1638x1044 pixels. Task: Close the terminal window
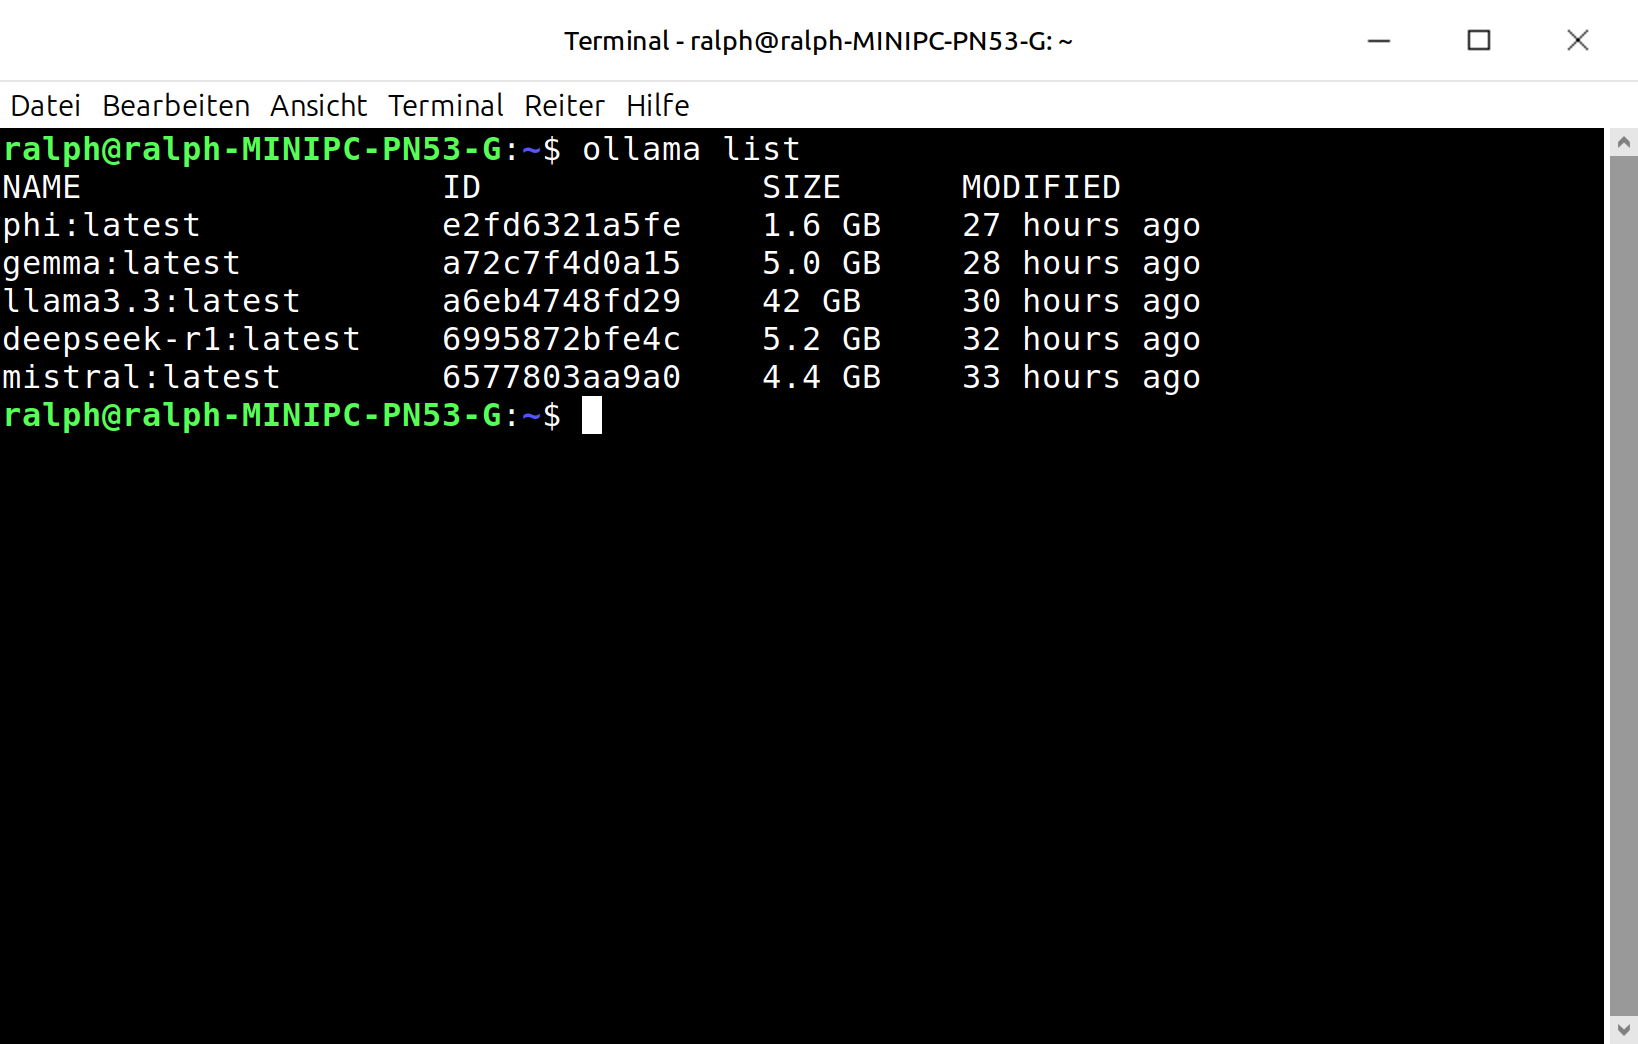point(1577,41)
